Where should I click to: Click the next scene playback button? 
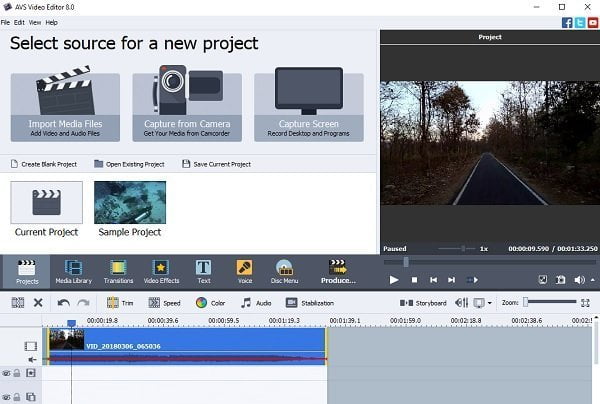click(x=472, y=280)
